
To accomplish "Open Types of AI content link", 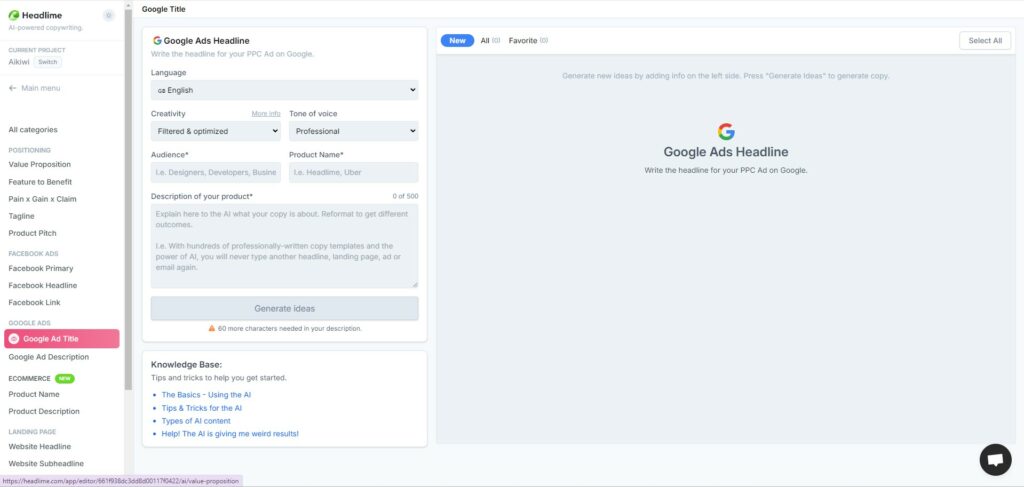I will point(196,421).
